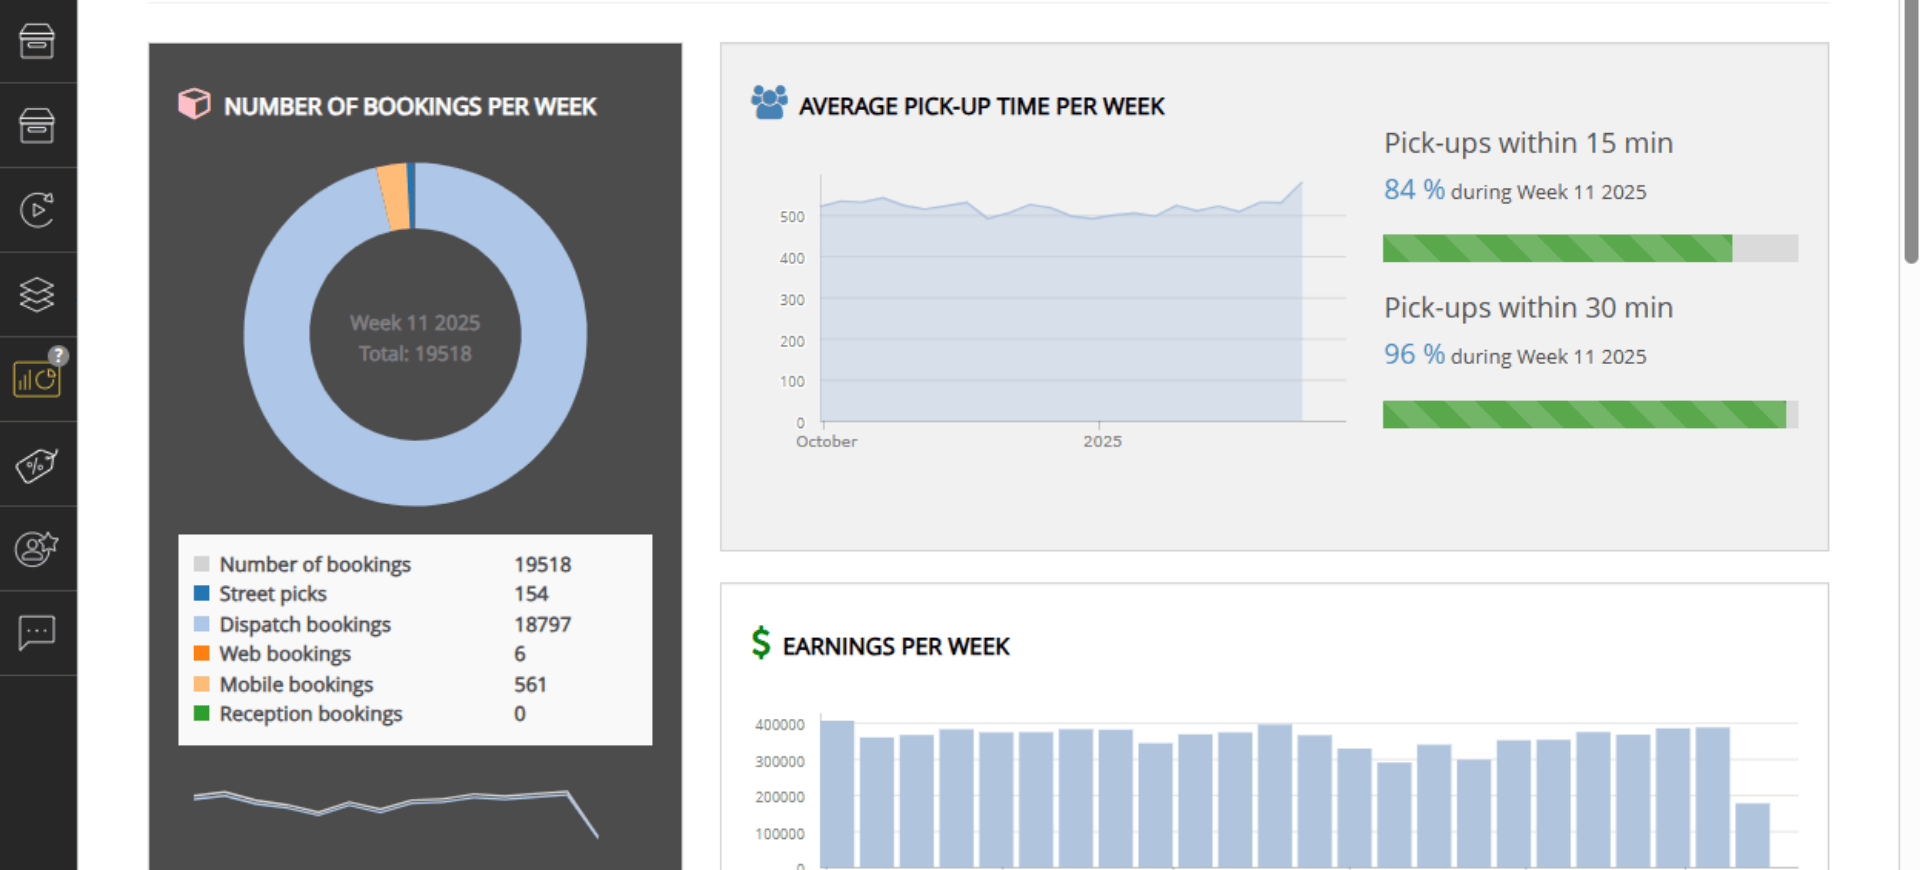
Task: Open the second archive box sidebar icon
Action: point(37,125)
